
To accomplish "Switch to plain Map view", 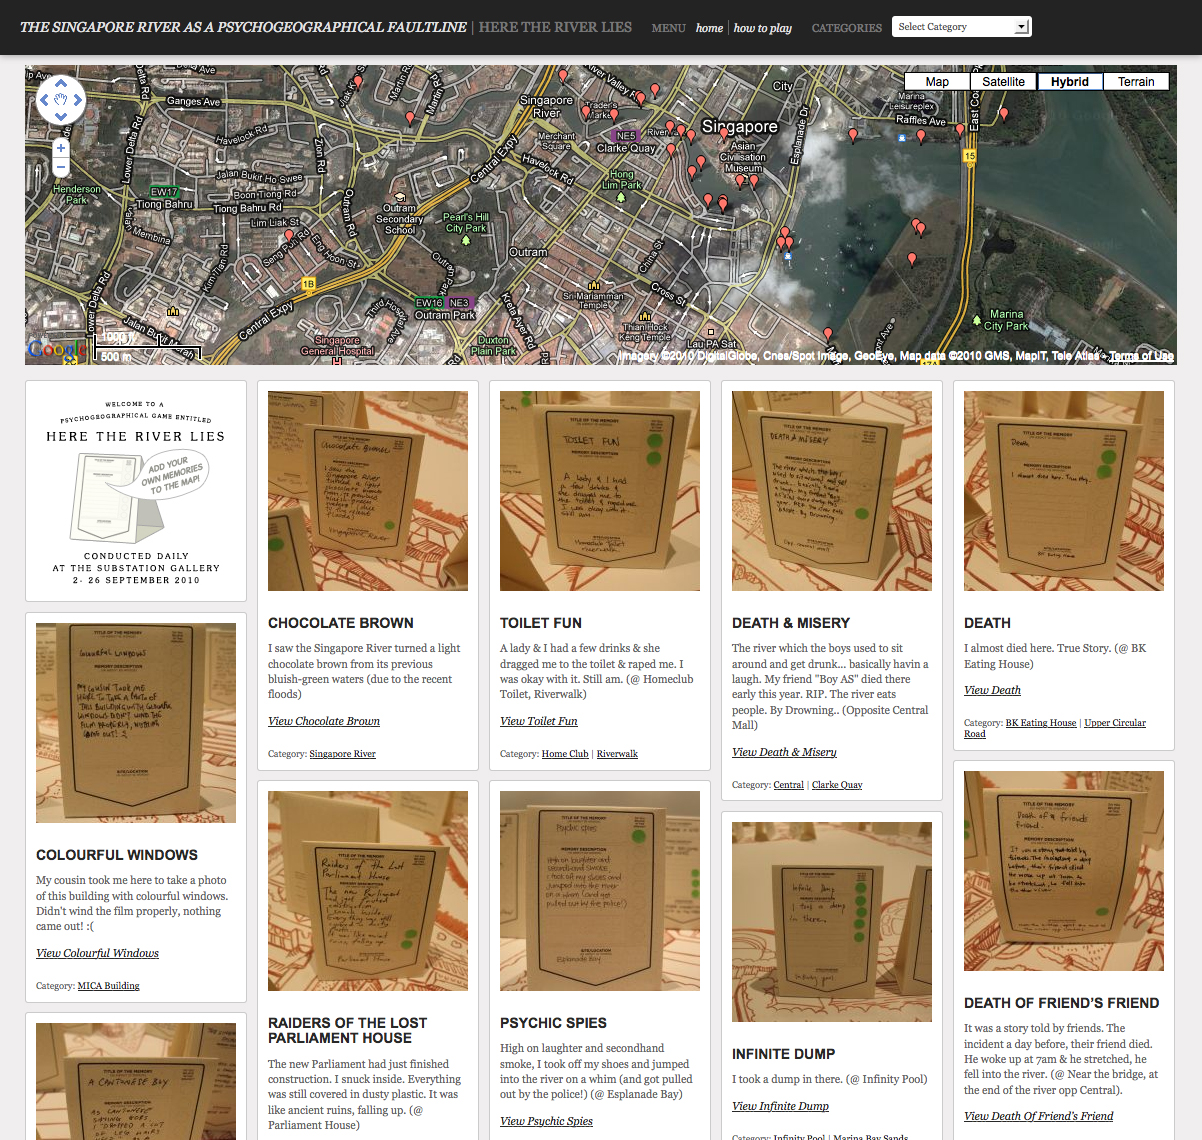I will click(937, 82).
